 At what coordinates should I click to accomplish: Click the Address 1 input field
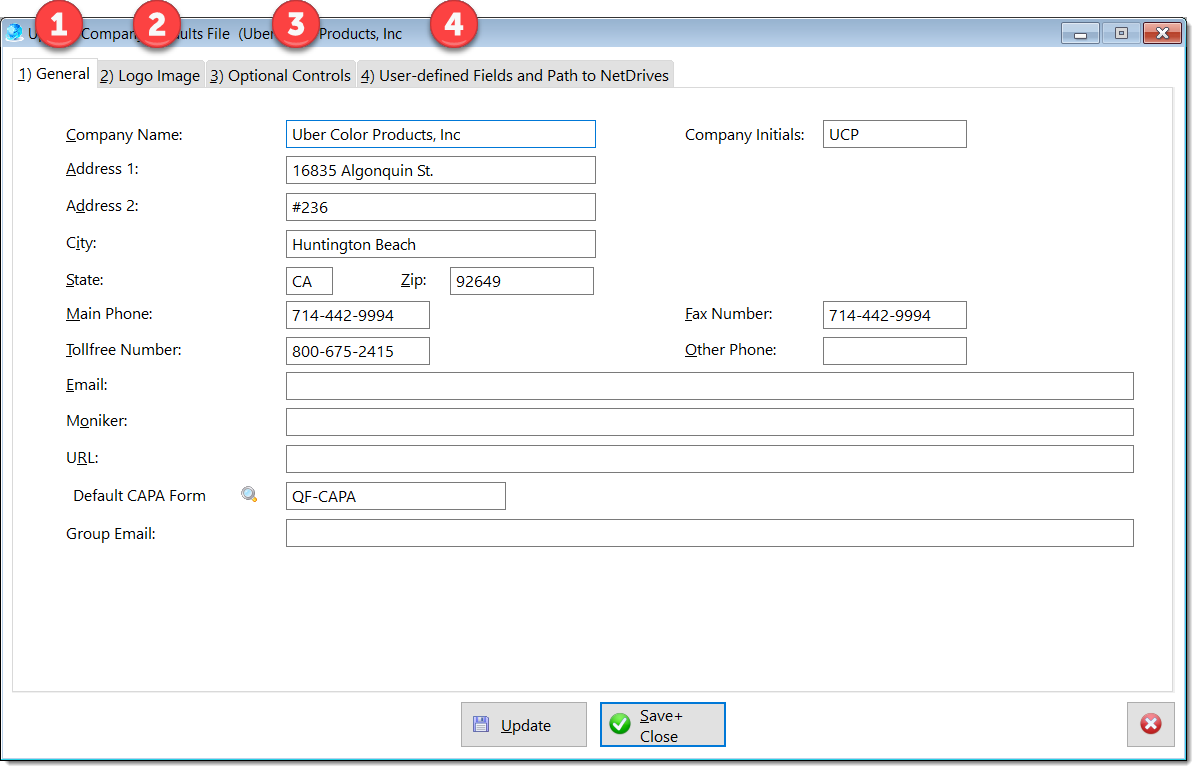440,171
